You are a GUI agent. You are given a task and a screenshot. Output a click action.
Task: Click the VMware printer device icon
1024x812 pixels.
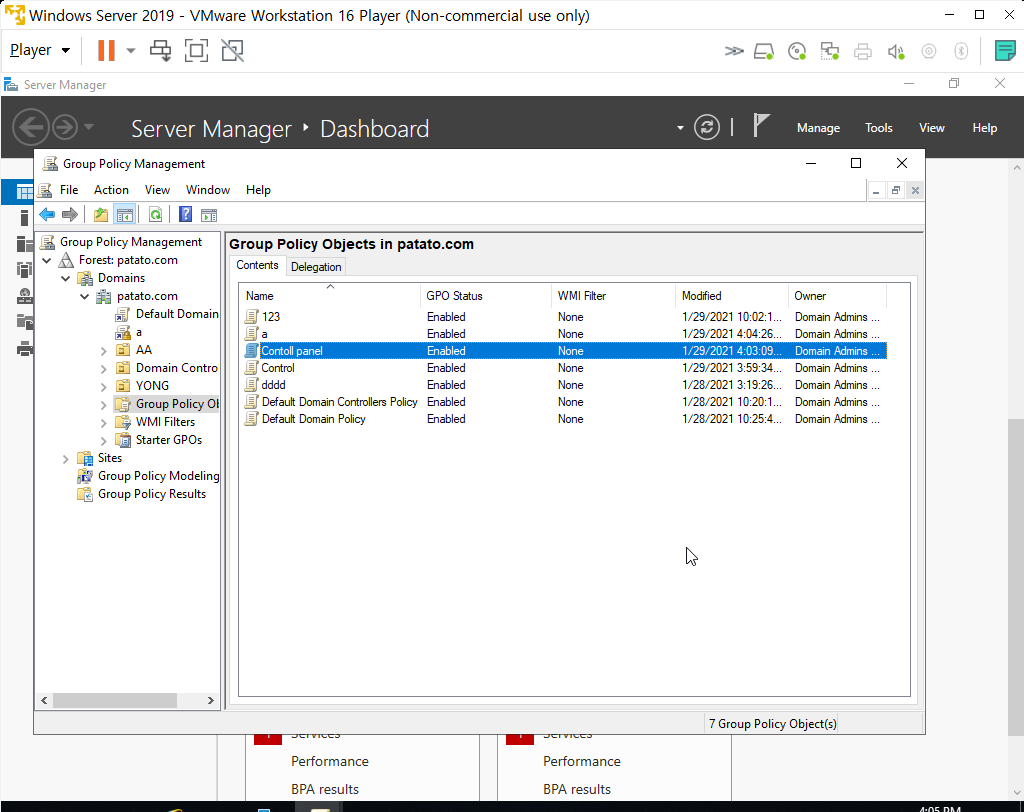point(863,51)
